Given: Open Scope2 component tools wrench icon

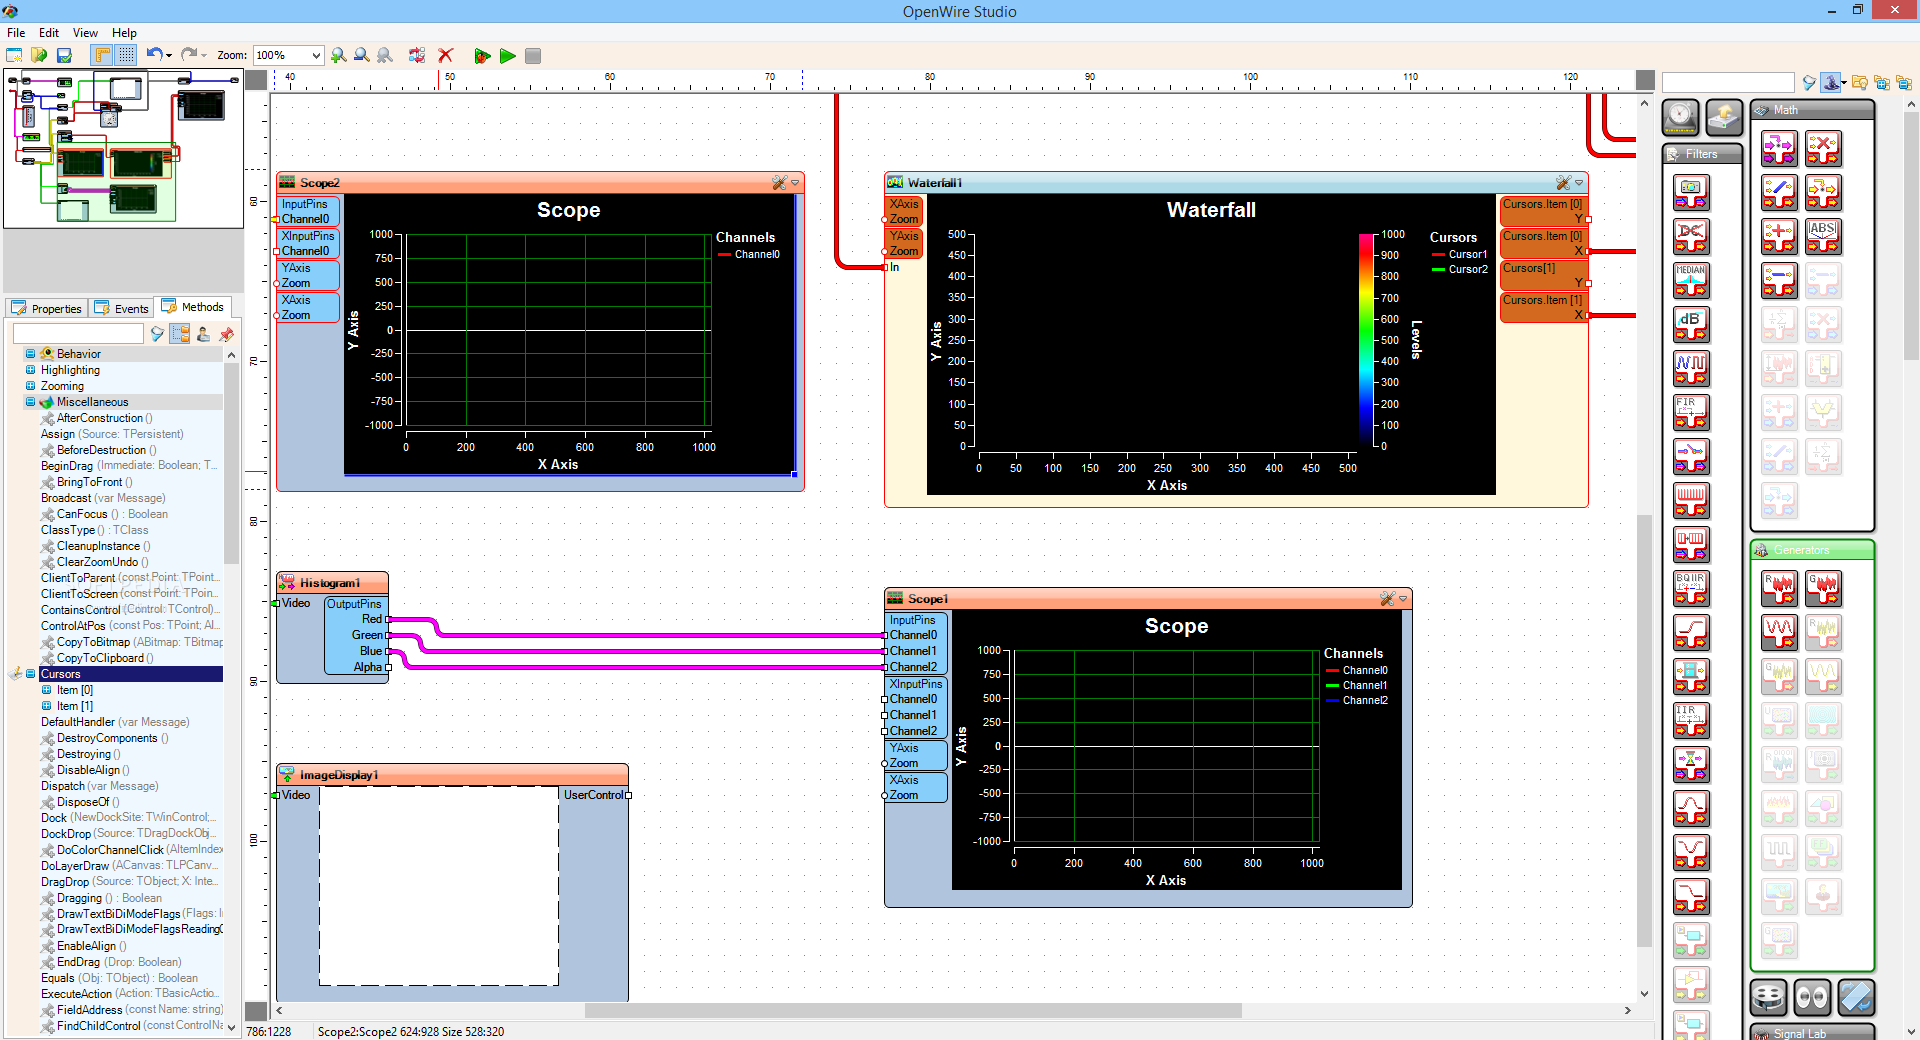Looking at the screenshot, I should [x=779, y=183].
